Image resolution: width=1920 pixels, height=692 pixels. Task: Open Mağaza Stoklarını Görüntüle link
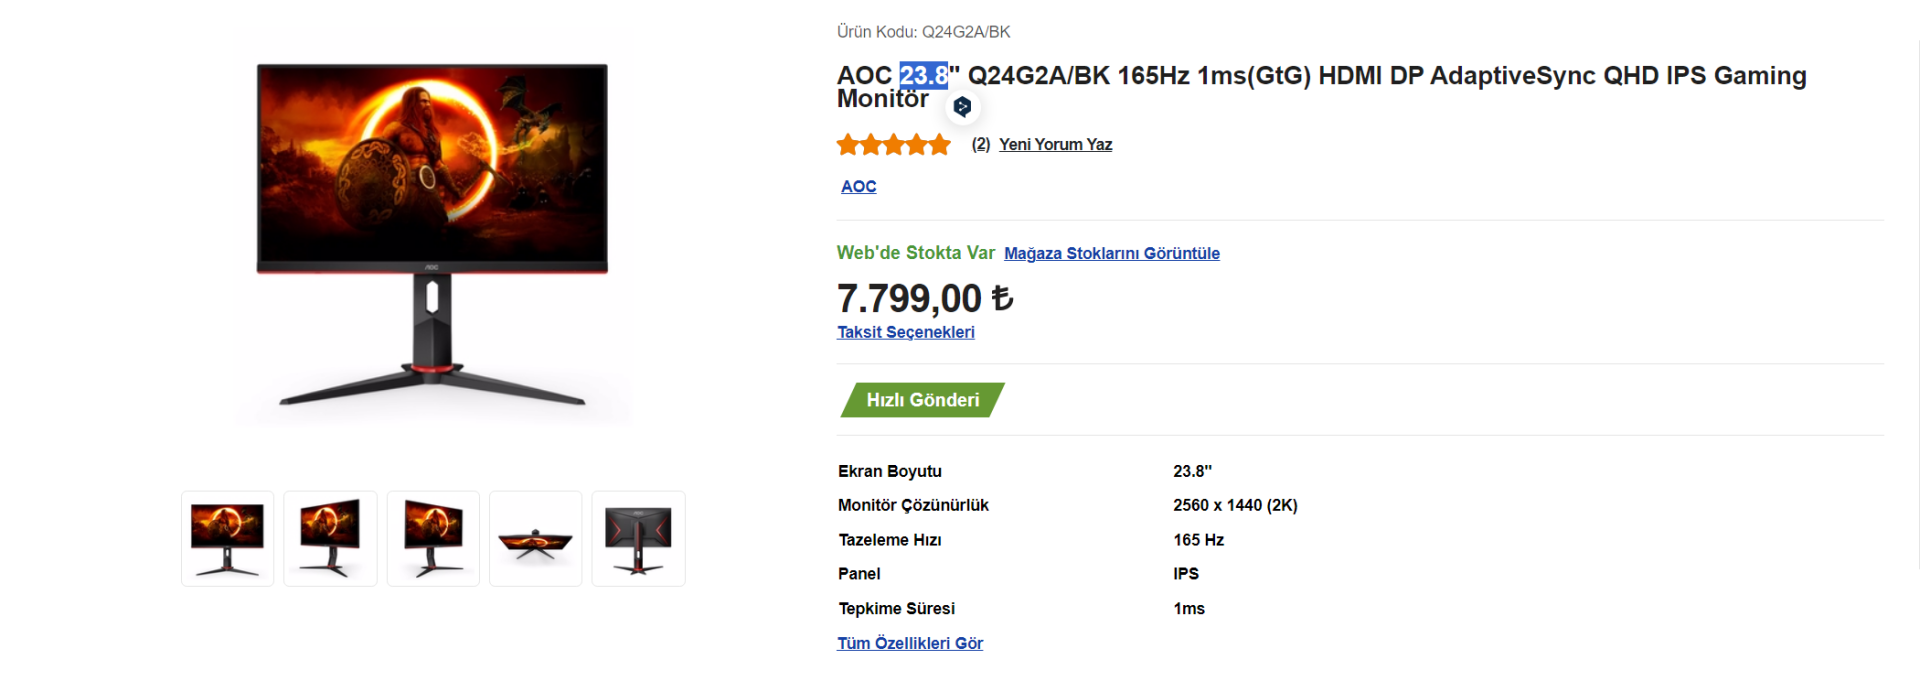1111,253
